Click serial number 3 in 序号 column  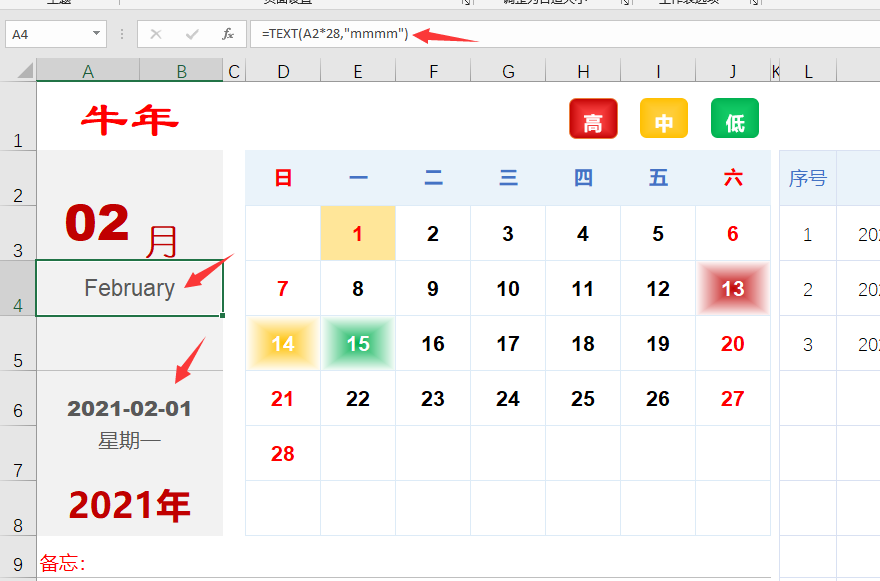pos(808,344)
